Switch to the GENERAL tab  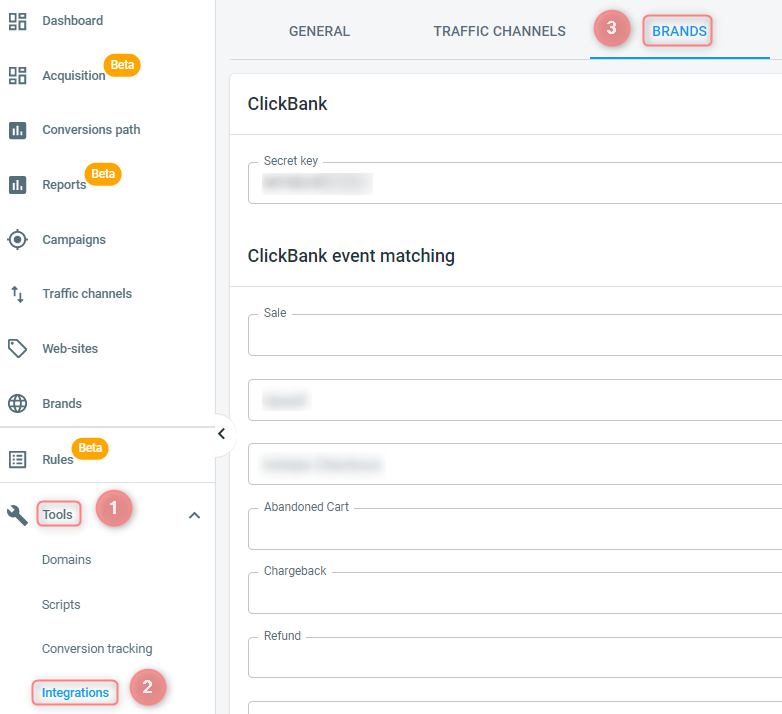319,31
